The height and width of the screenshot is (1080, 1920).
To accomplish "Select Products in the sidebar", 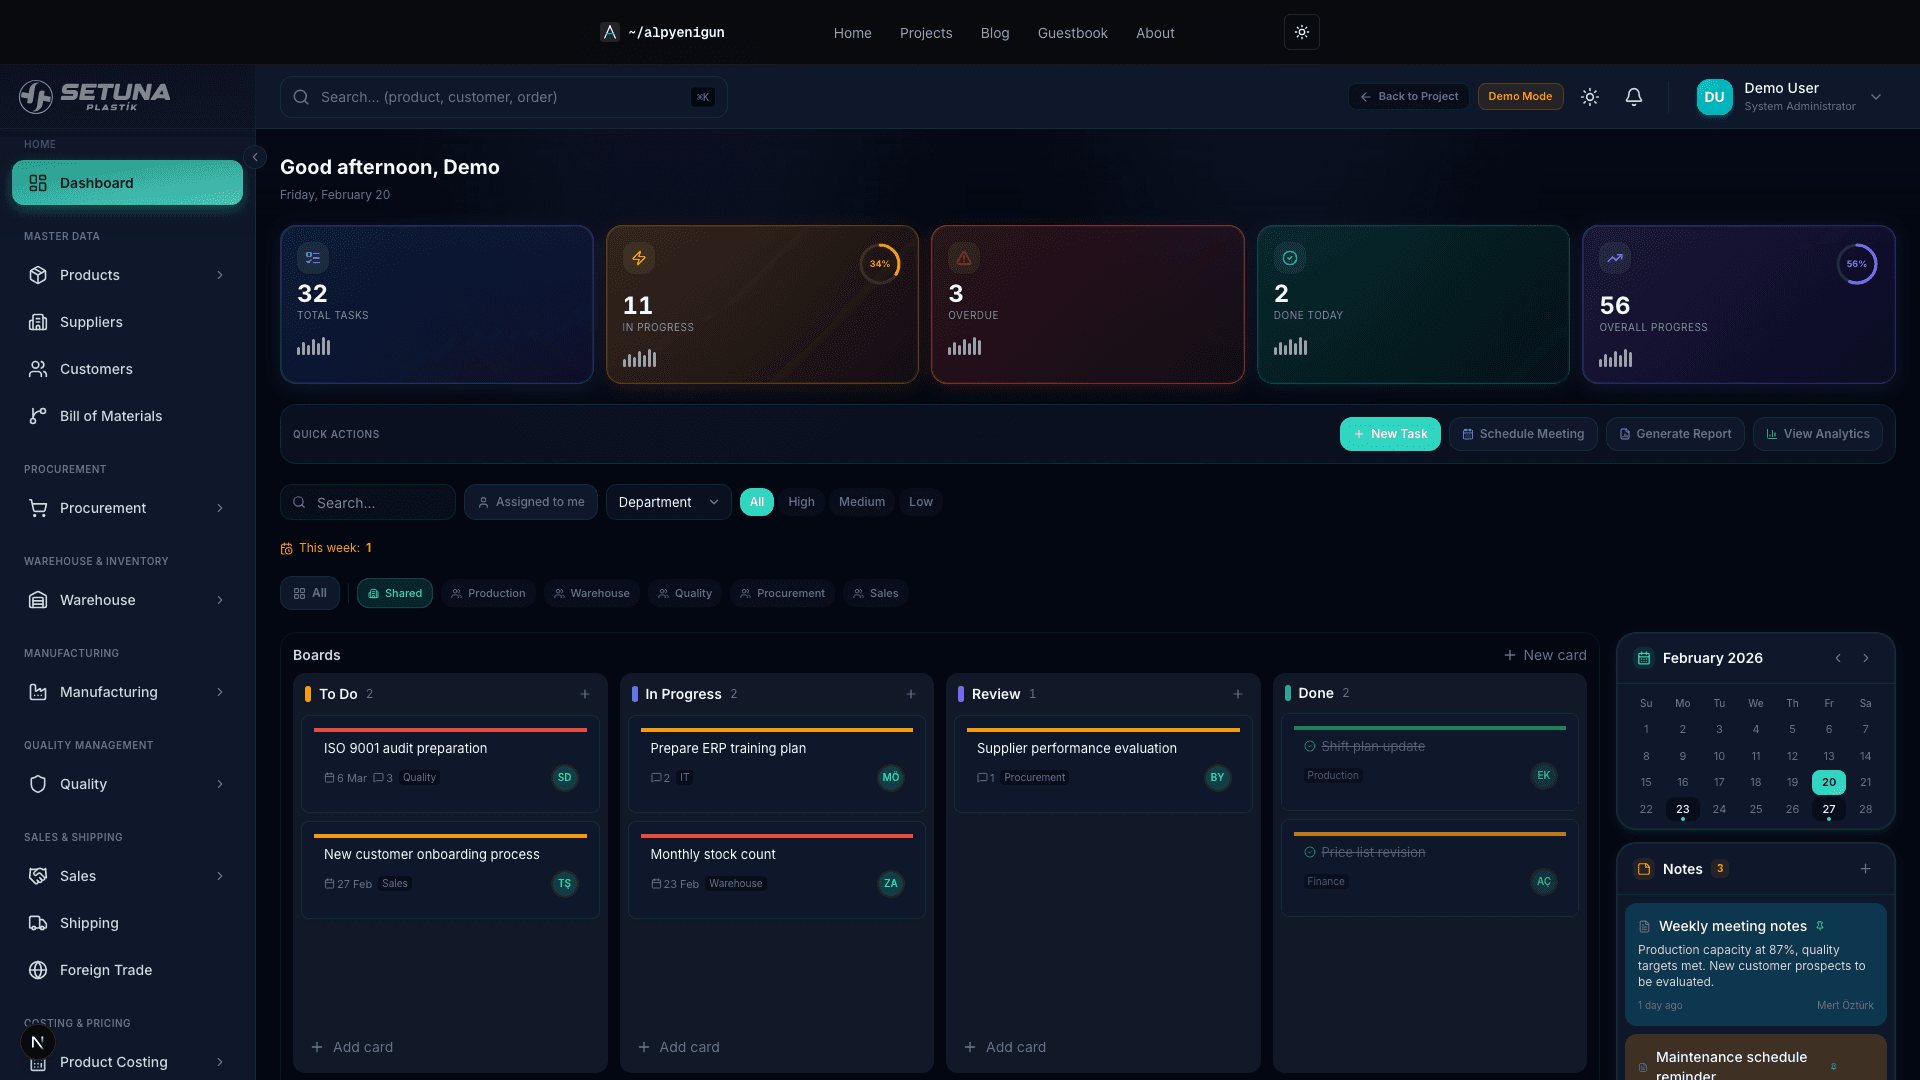I will point(90,275).
